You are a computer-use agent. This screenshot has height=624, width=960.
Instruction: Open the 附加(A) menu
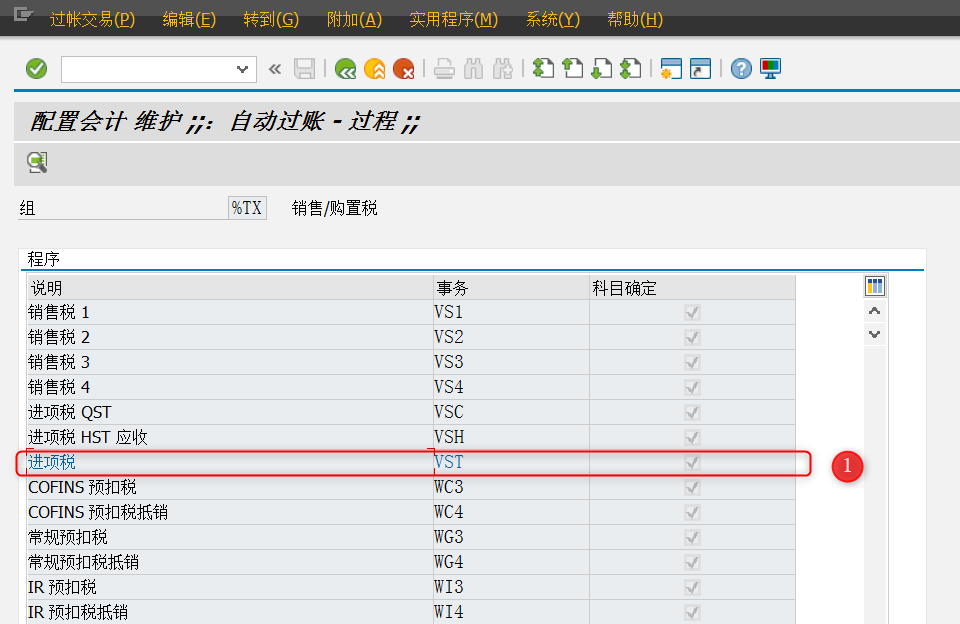(x=354, y=20)
